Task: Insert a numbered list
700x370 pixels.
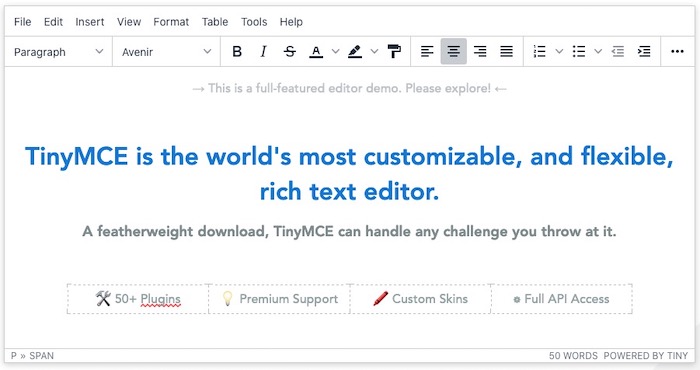Action: coord(540,52)
